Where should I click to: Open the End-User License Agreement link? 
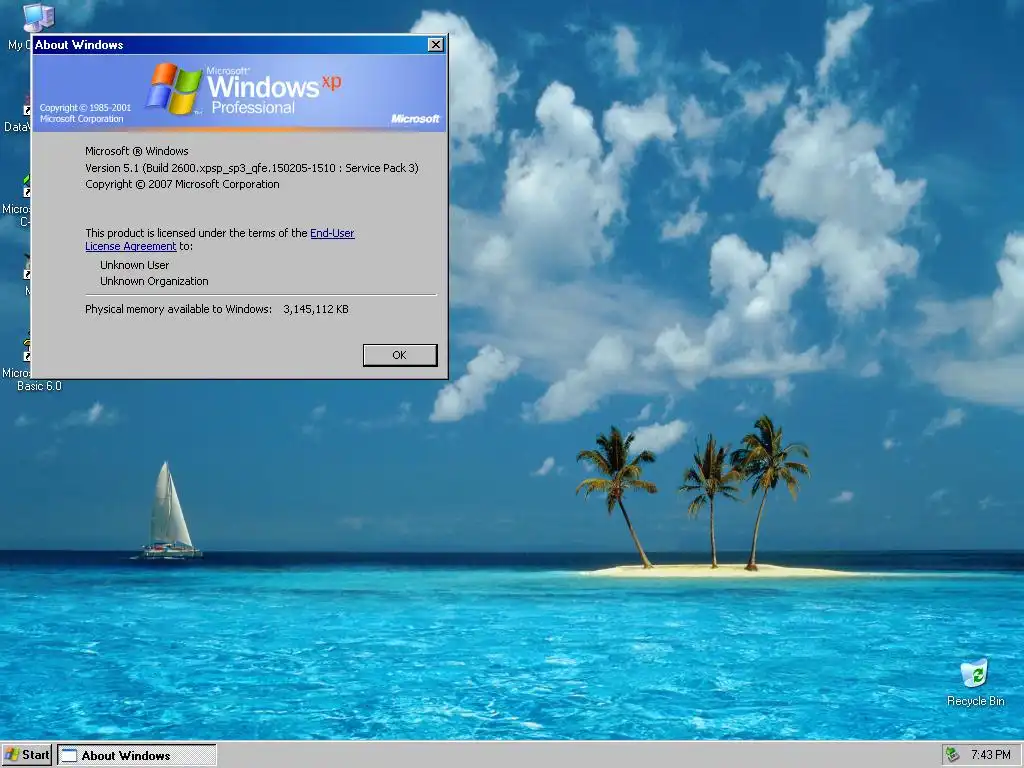[332, 233]
